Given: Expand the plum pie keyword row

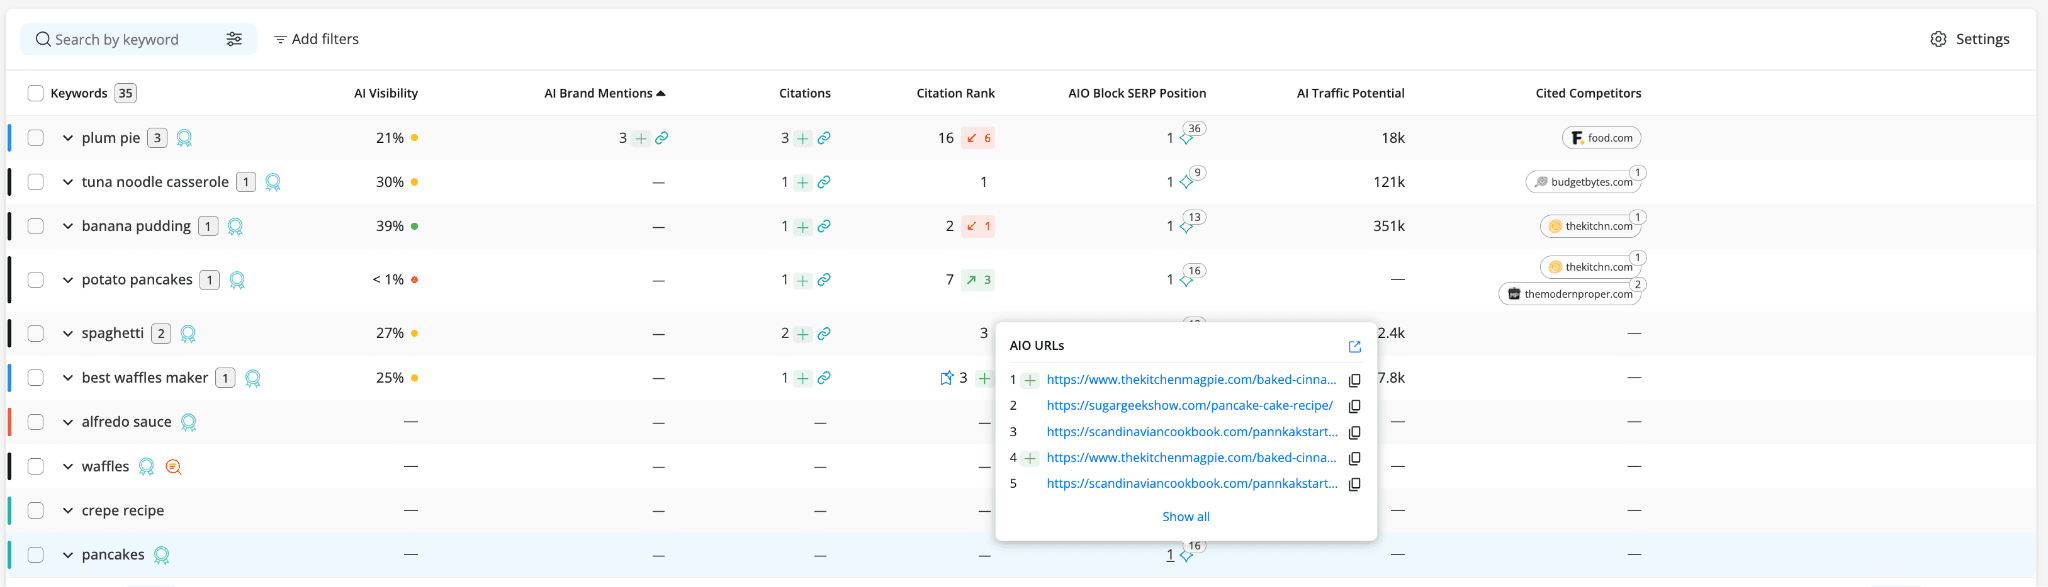Looking at the screenshot, I should 68,138.
